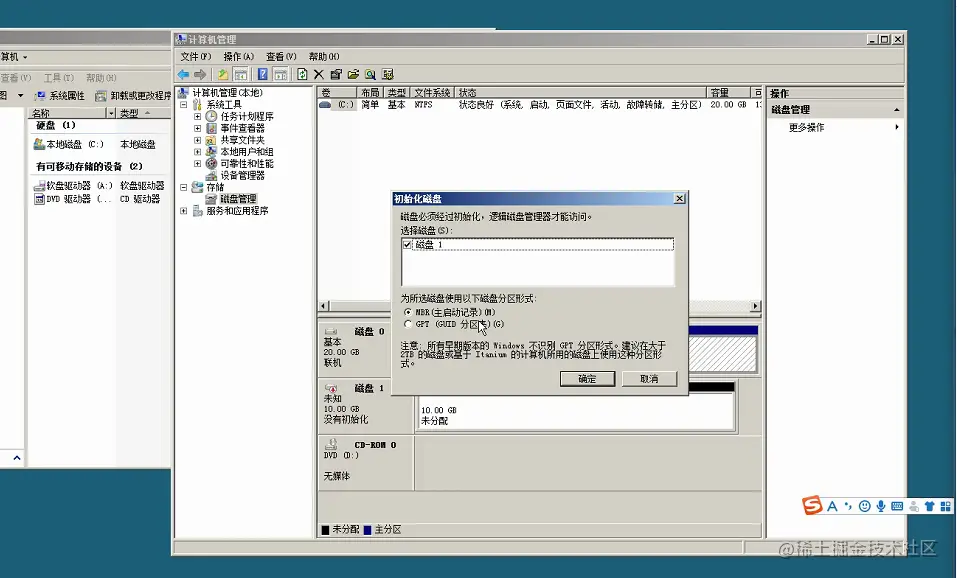Select 磁盘管理 in the console tree

(238, 199)
